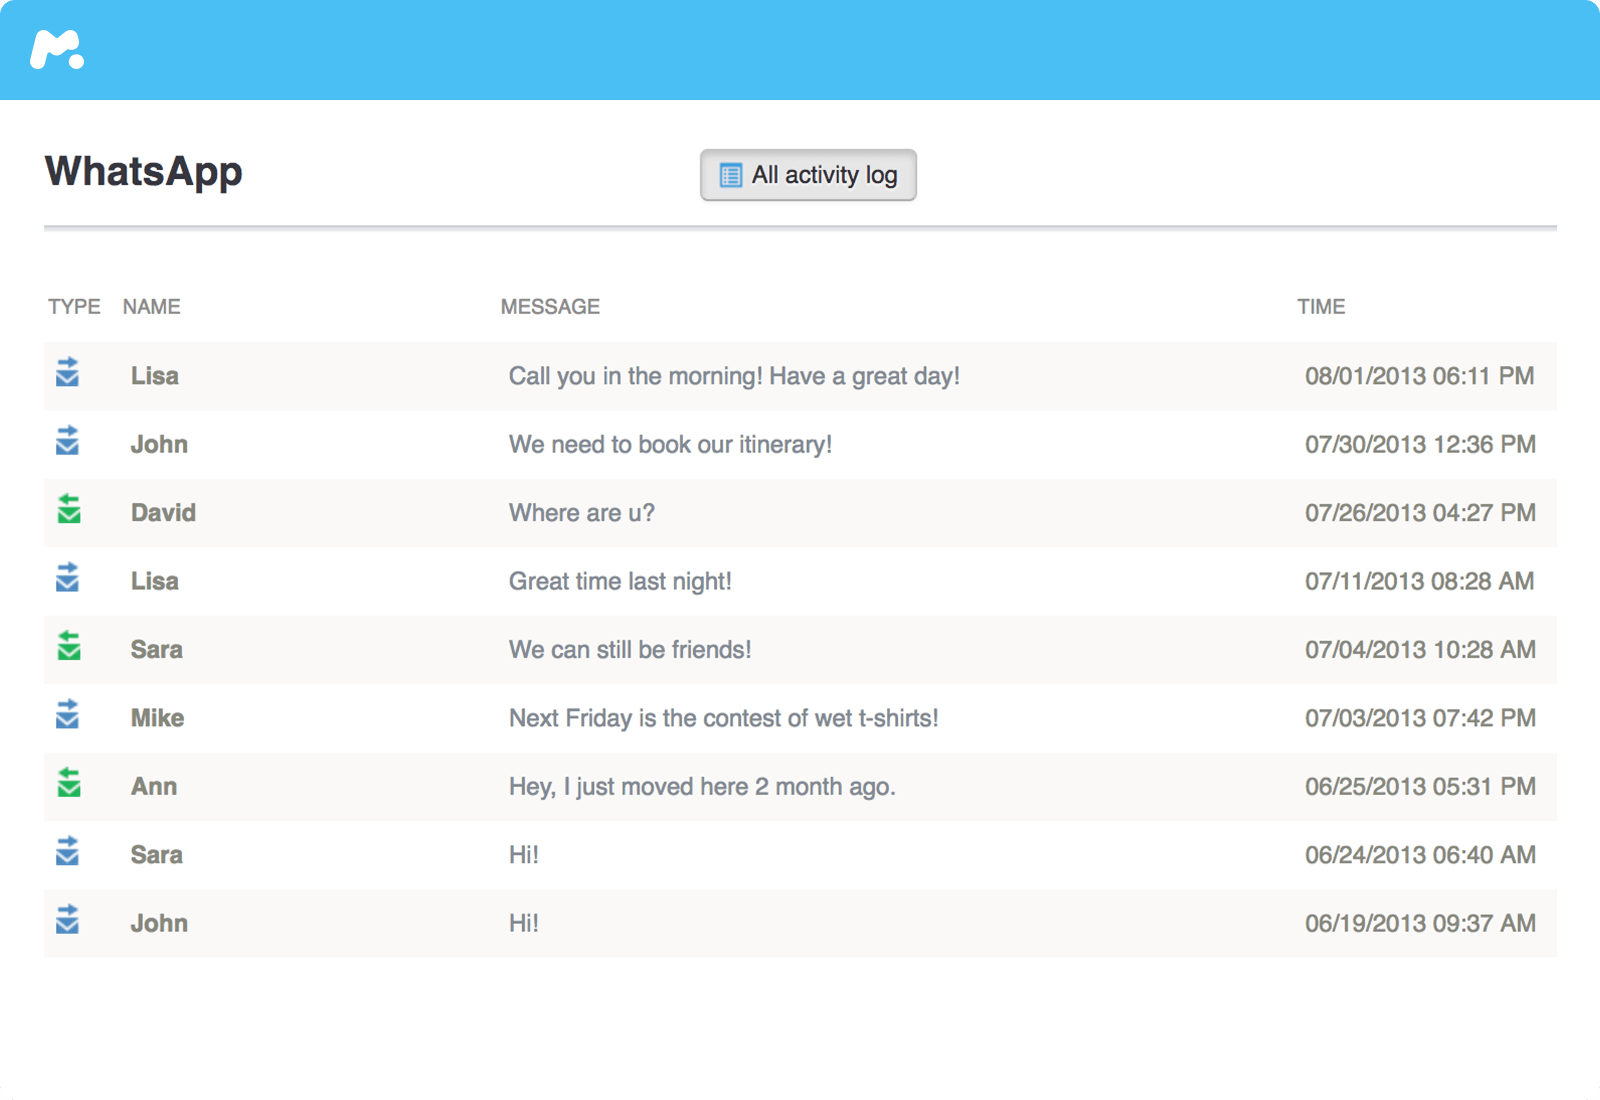This screenshot has height=1100, width=1600.
Task: Select name Sara in the 07/04/2013 row
Action: point(157,650)
